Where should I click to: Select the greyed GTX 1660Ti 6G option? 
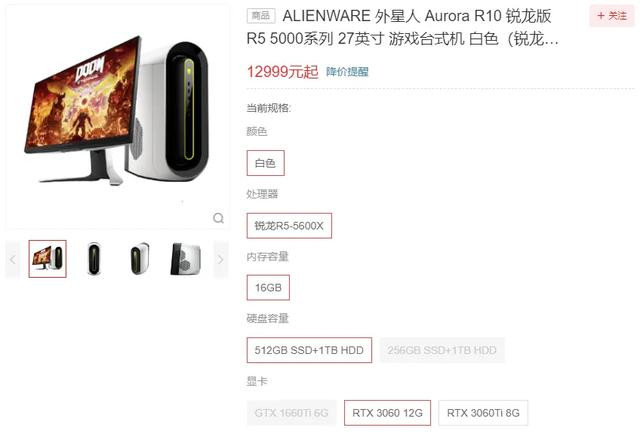point(291,413)
